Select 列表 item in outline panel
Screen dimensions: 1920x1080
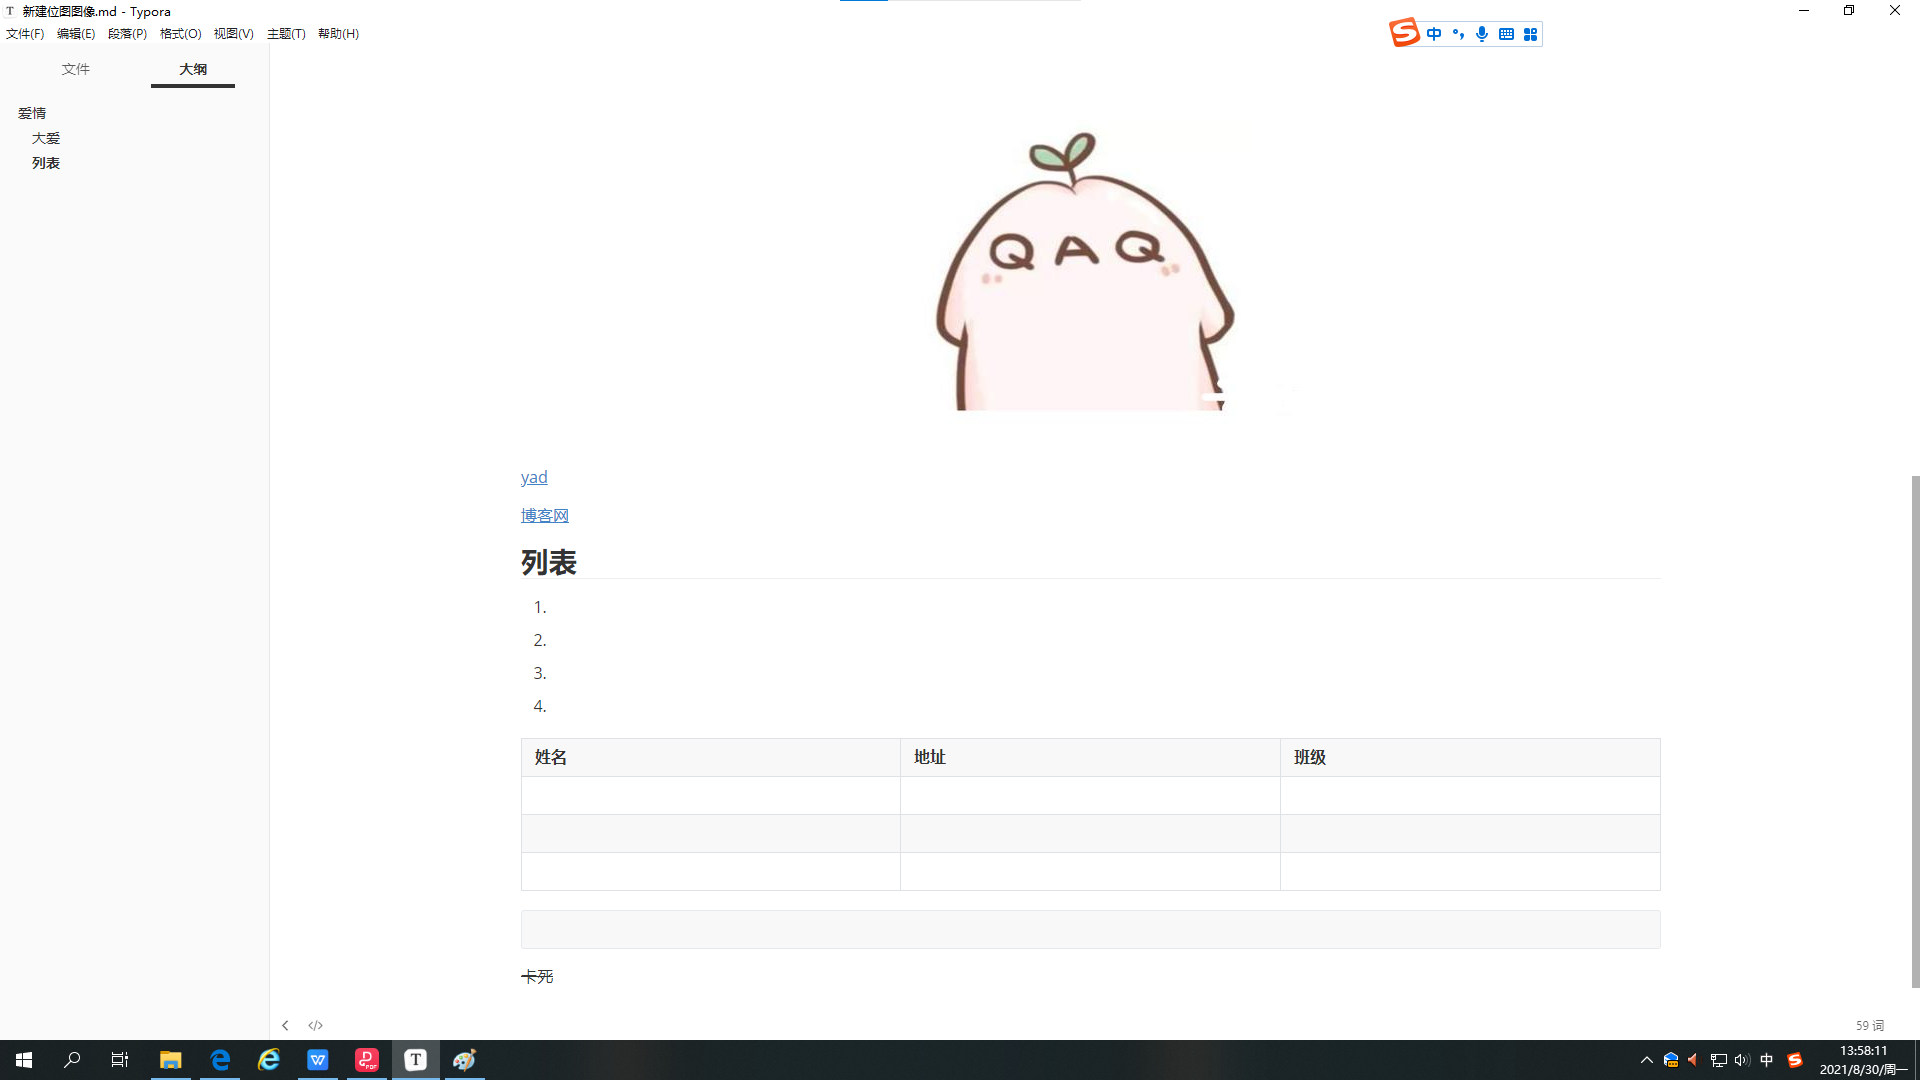46,163
